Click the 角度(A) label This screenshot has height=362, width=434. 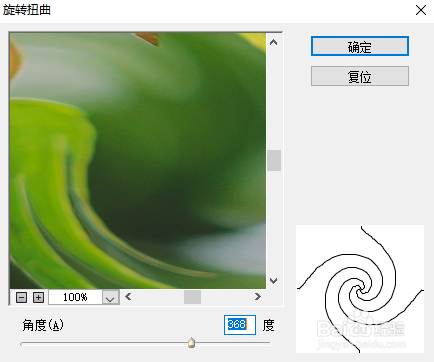[43, 325]
